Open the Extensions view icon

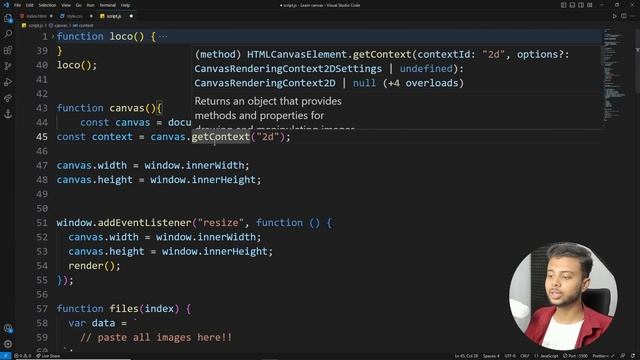click(8, 50)
